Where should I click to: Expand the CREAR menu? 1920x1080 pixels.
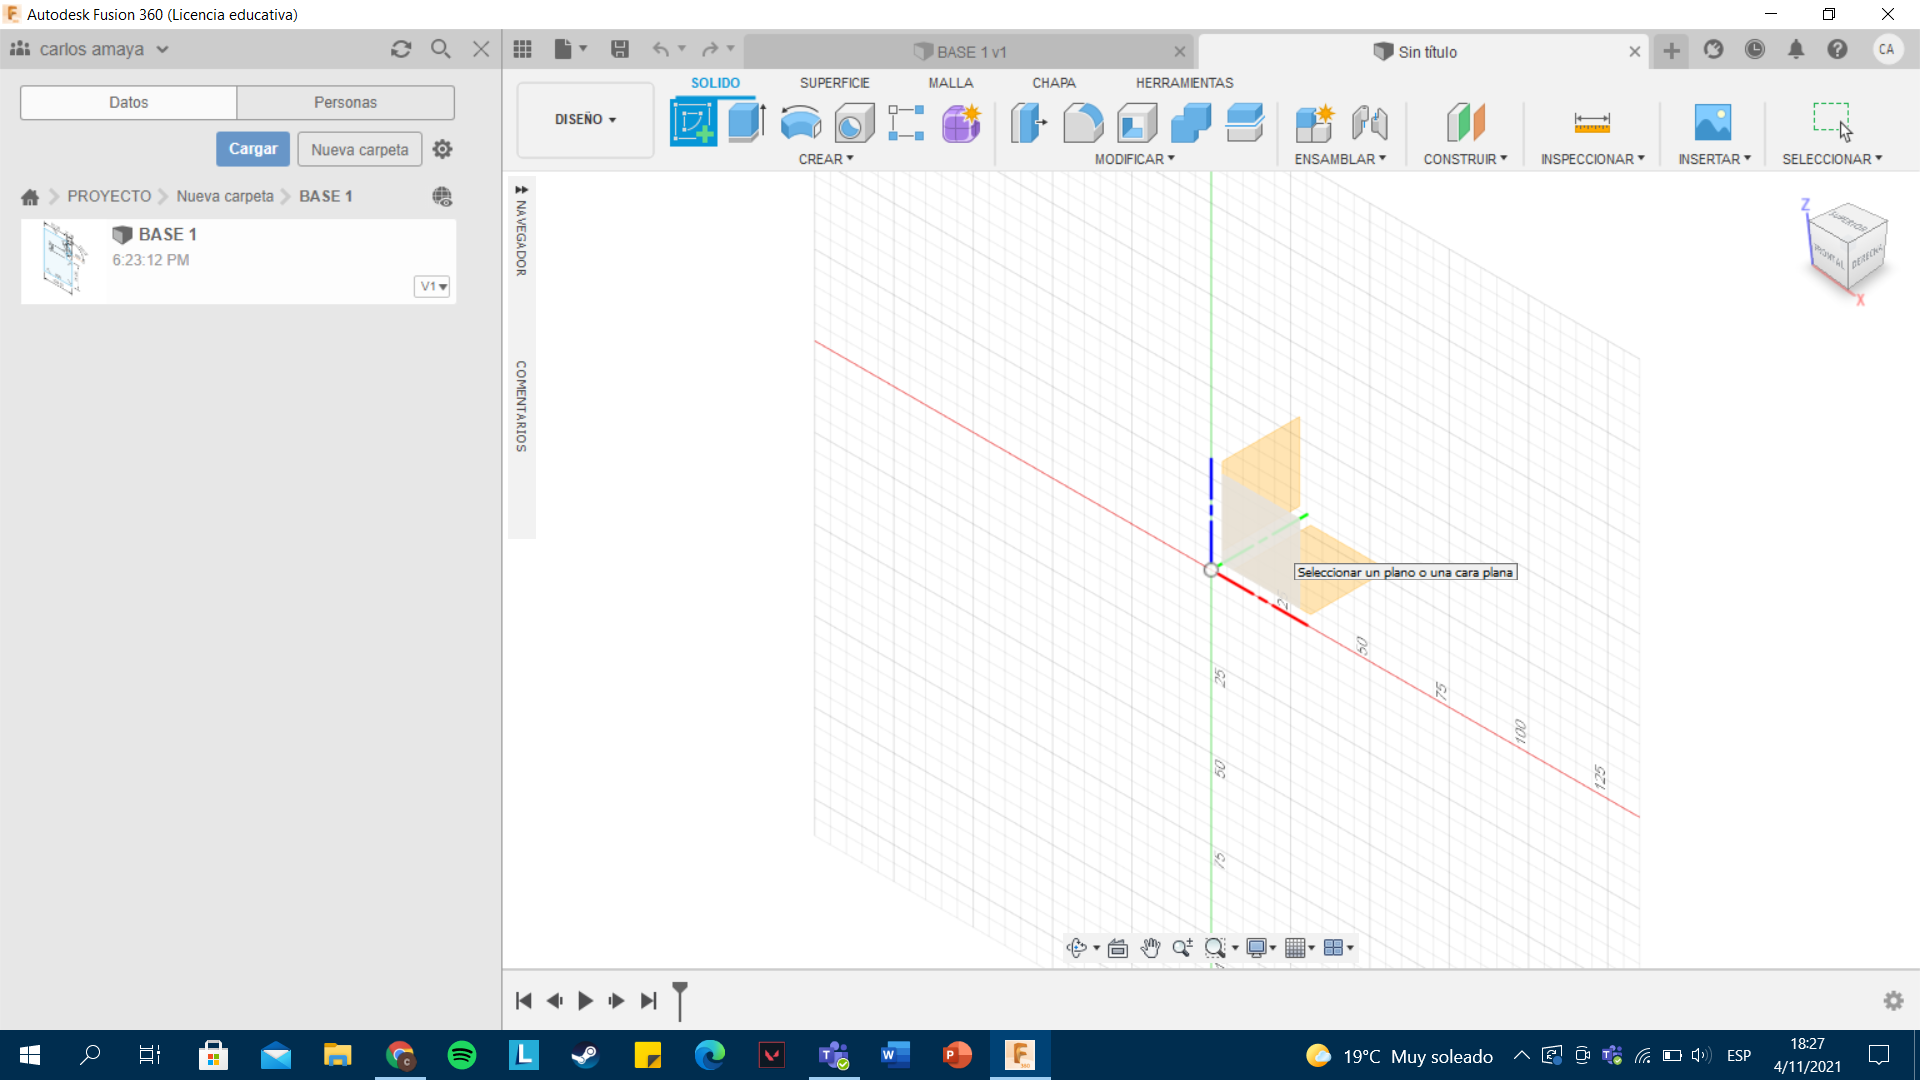point(826,159)
